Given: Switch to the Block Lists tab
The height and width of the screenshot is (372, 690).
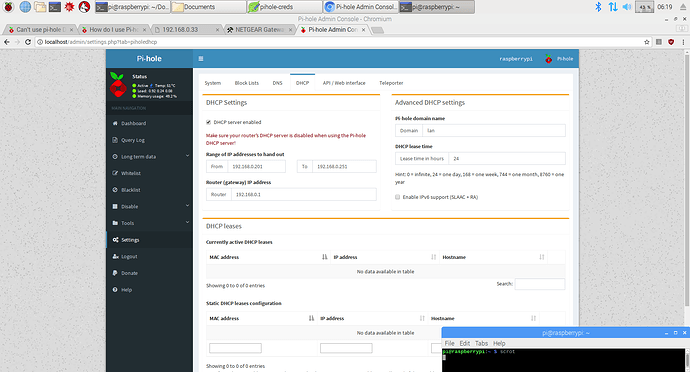Looking at the screenshot, I should point(247,83).
